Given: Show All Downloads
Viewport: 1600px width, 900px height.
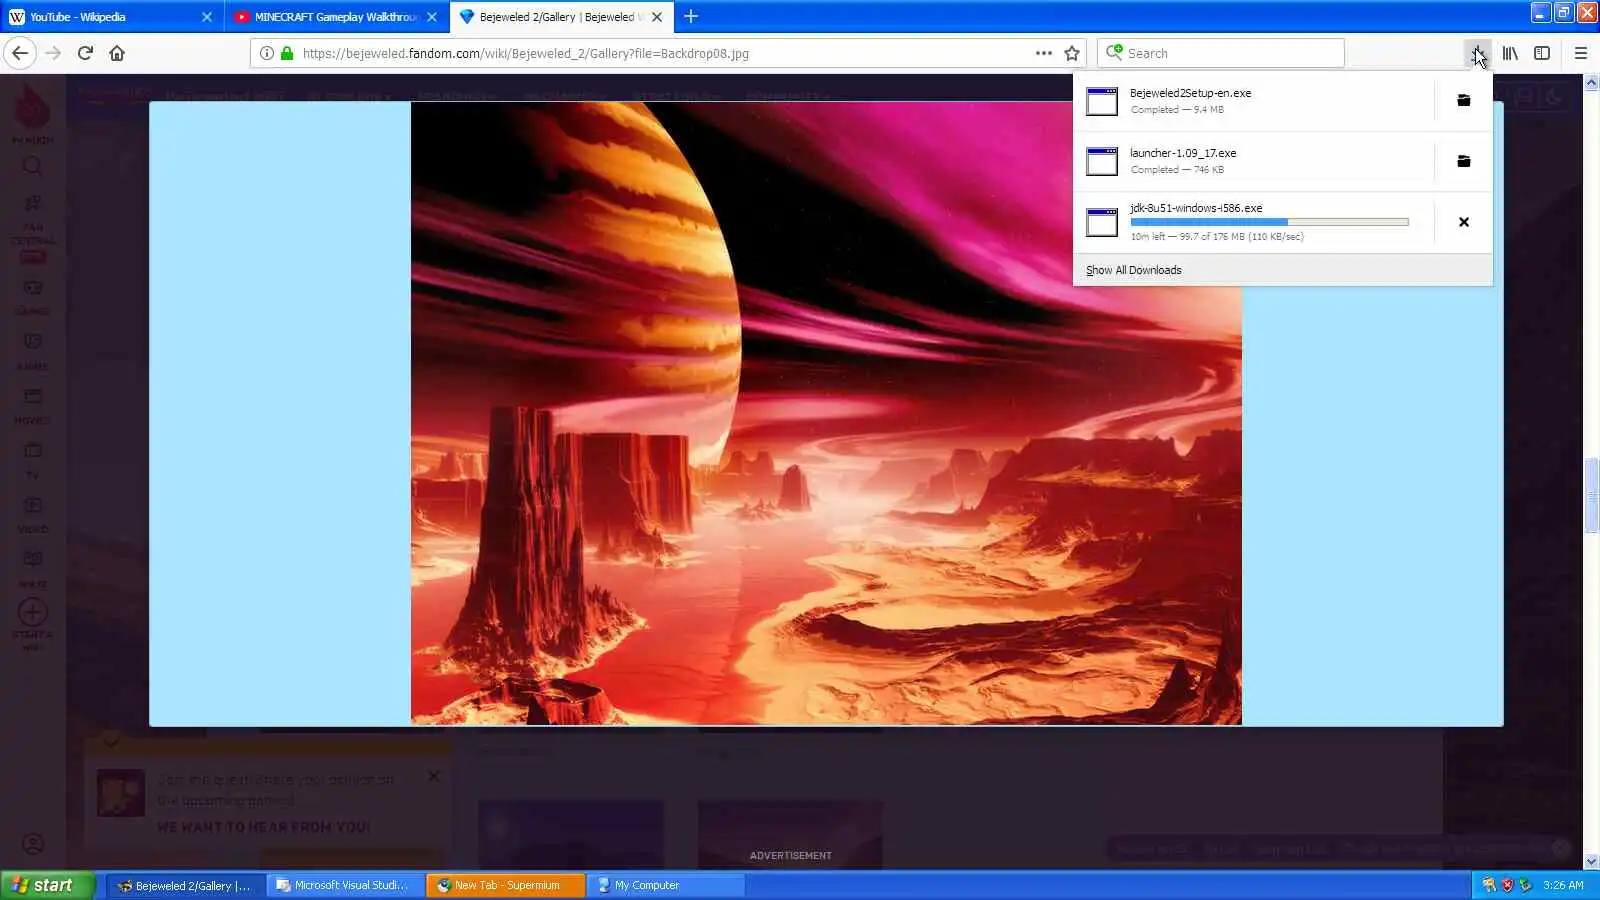Looking at the screenshot, I should pos(1134,270).
